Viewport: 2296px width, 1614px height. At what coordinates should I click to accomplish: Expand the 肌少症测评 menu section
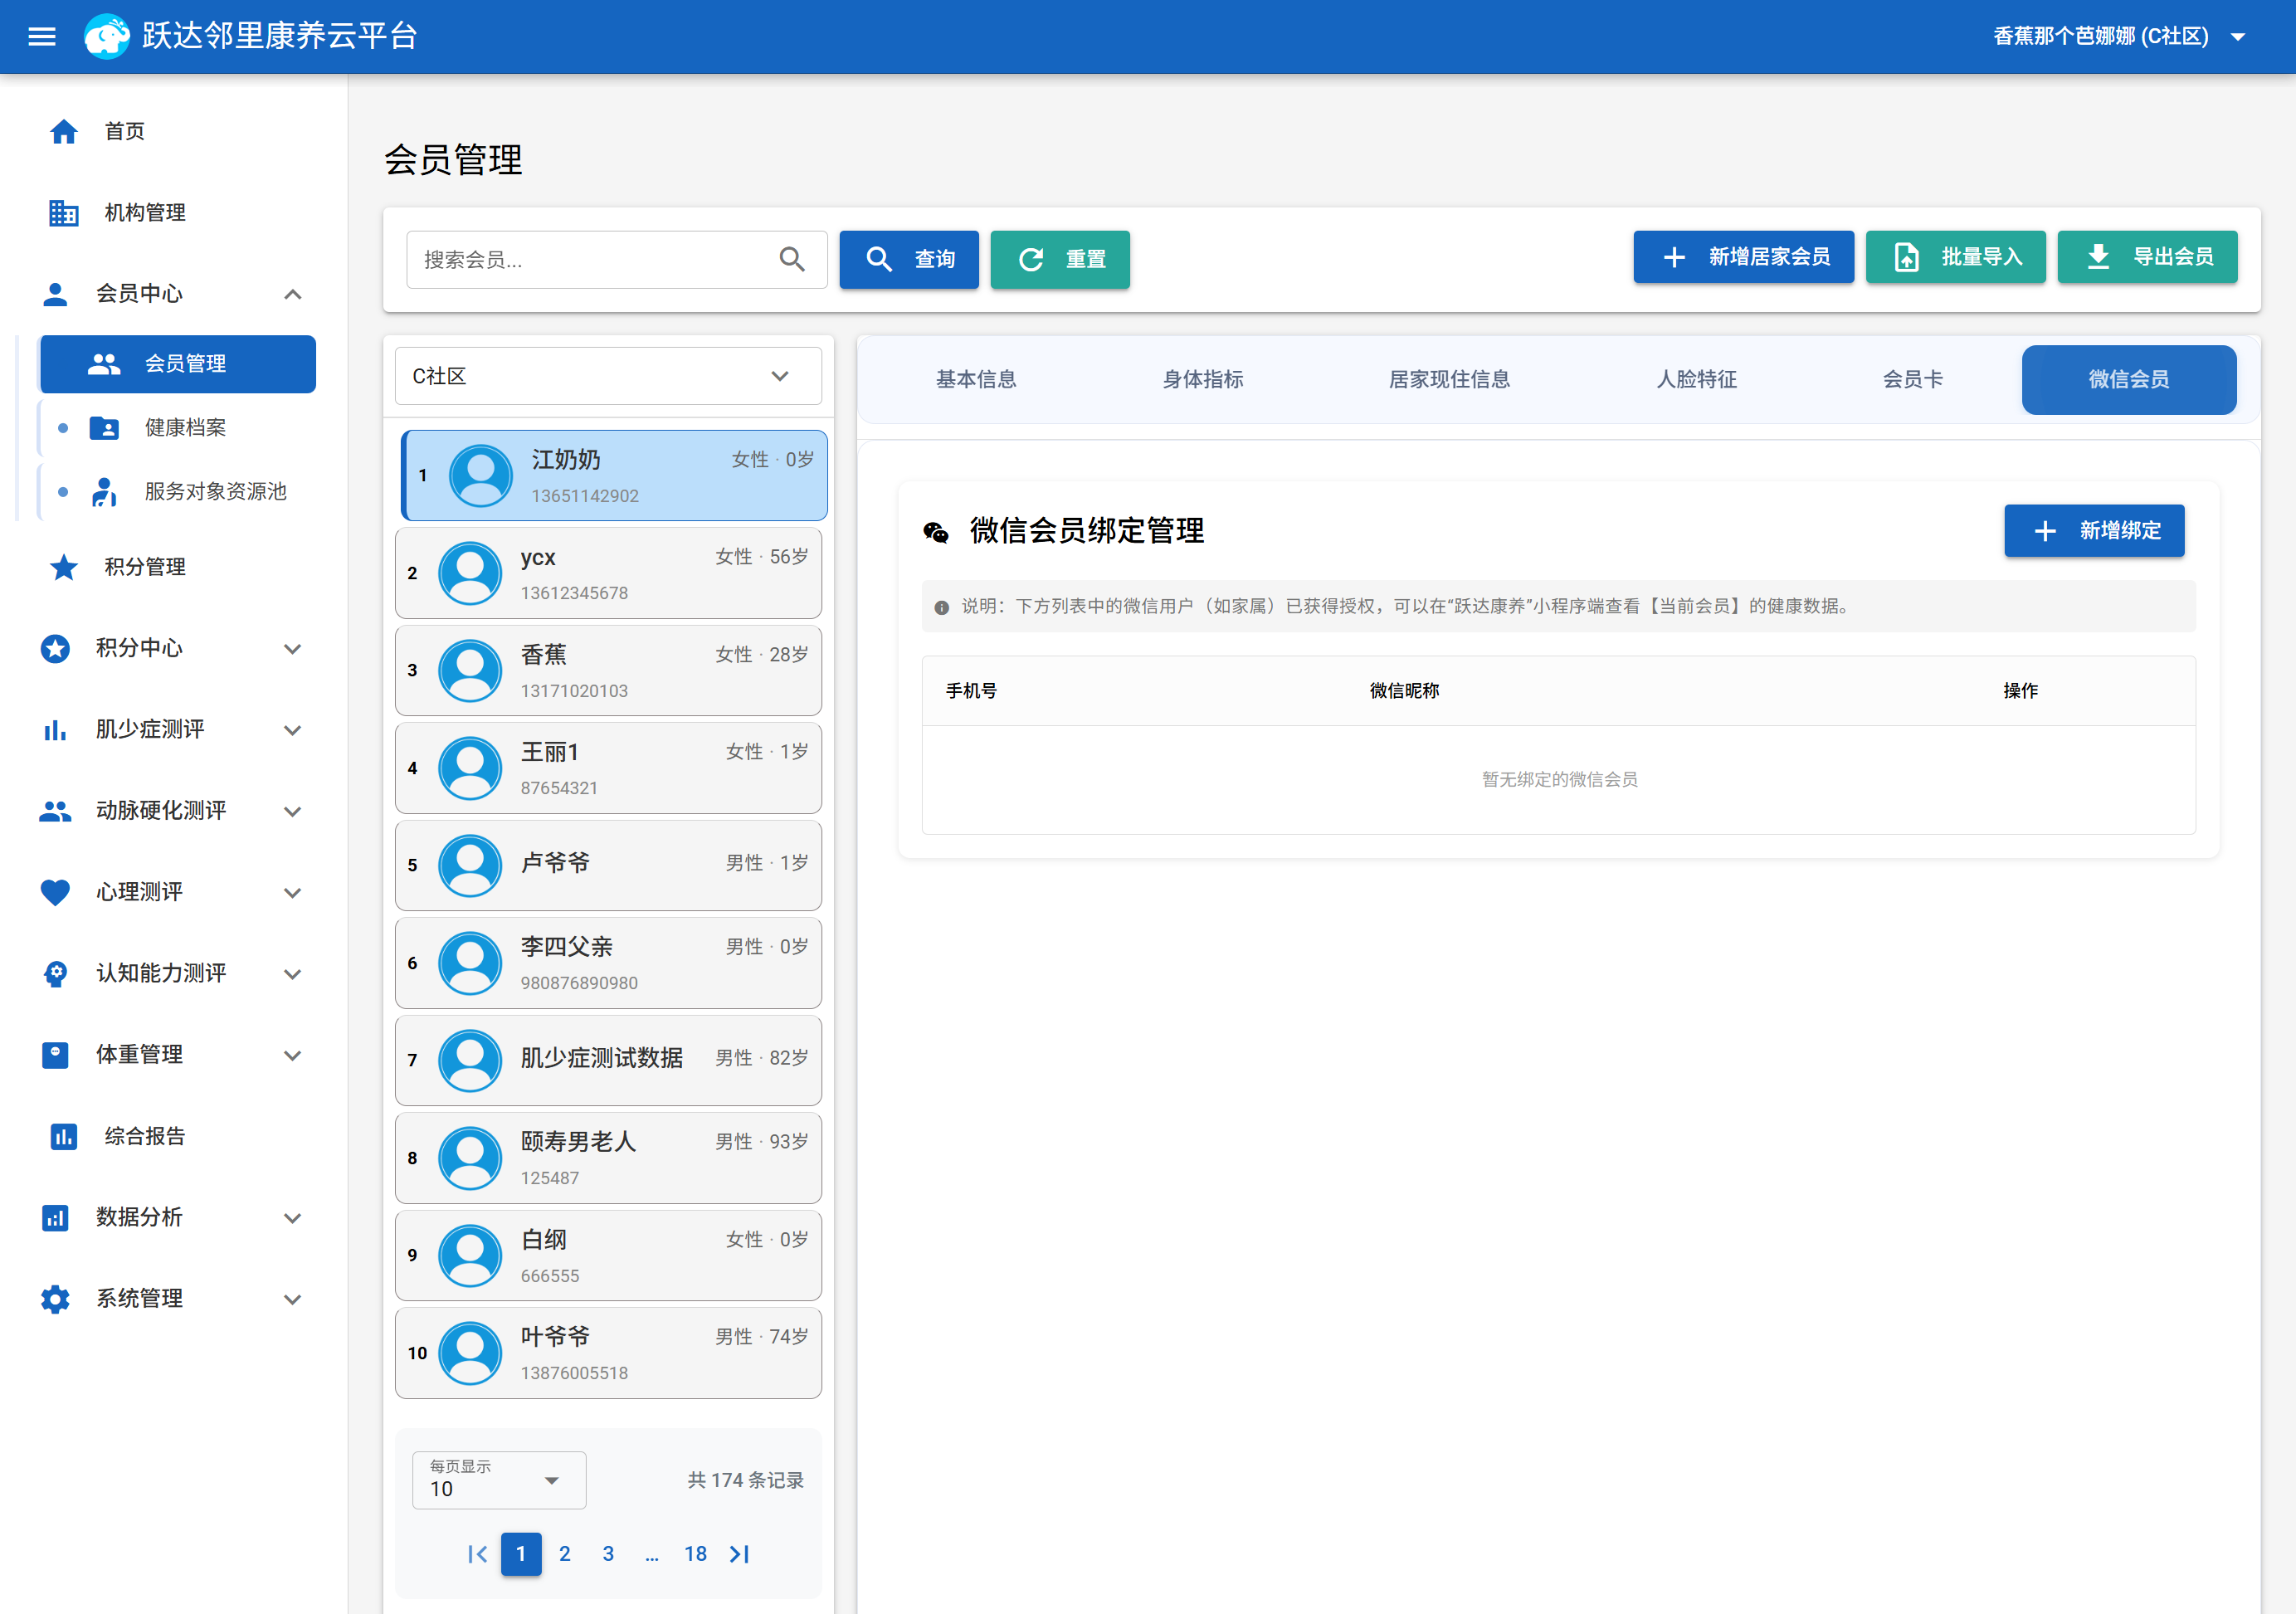pyautogui.click(x=293, y=730)
